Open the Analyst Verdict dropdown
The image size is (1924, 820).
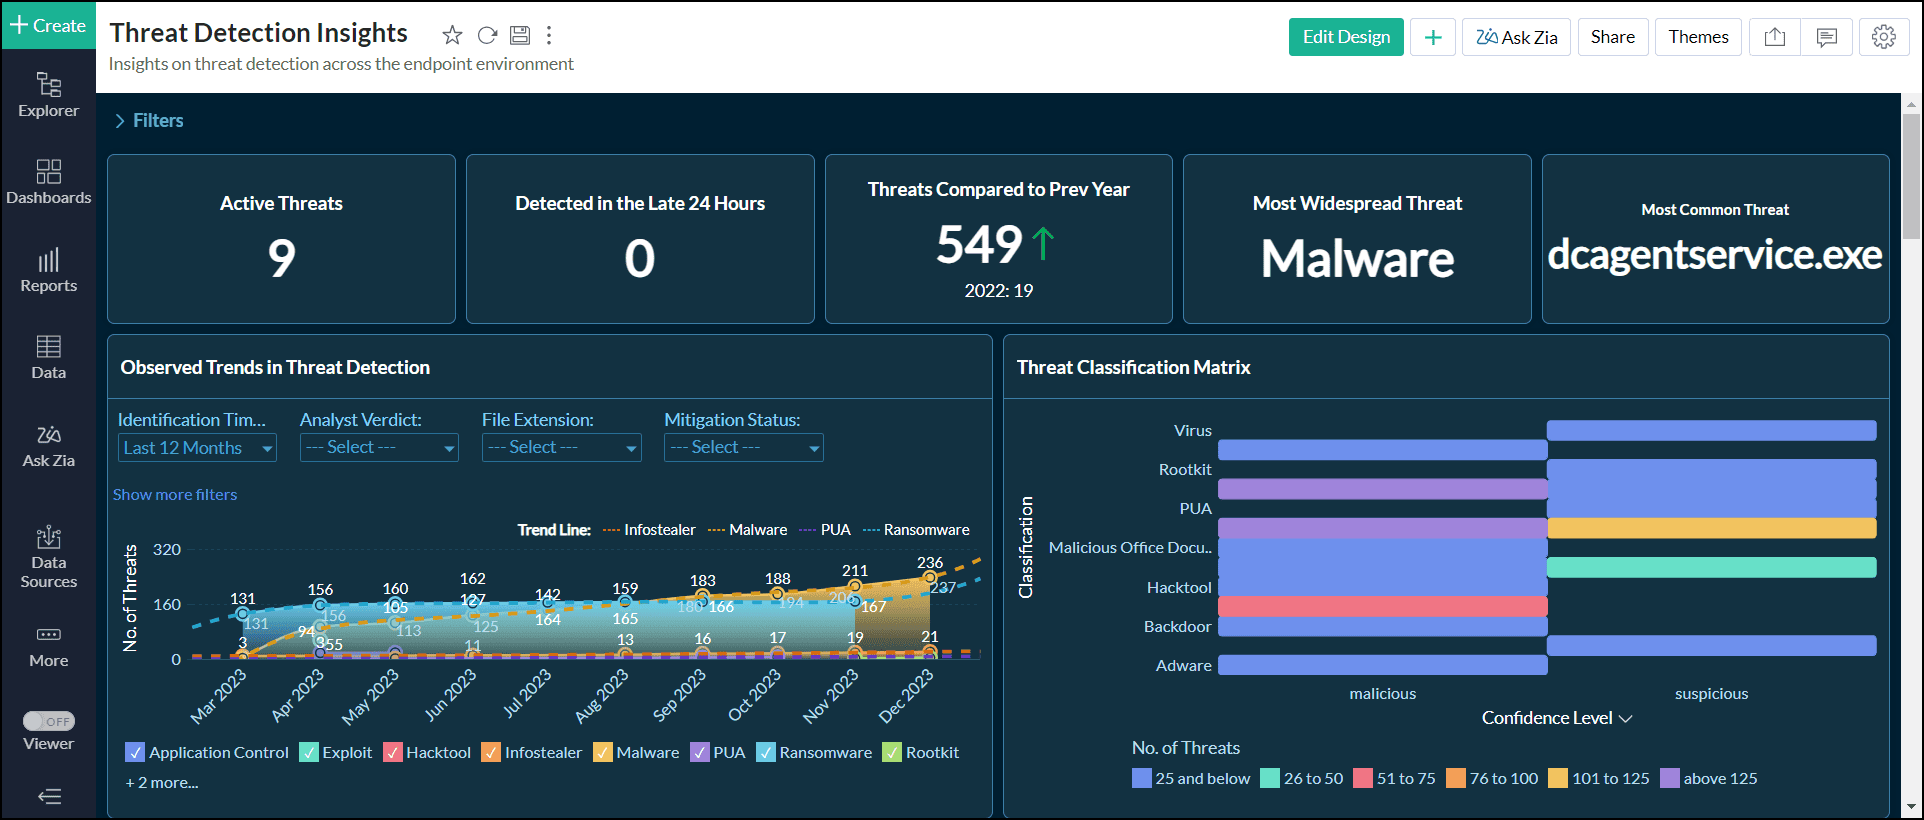point(379,448)
